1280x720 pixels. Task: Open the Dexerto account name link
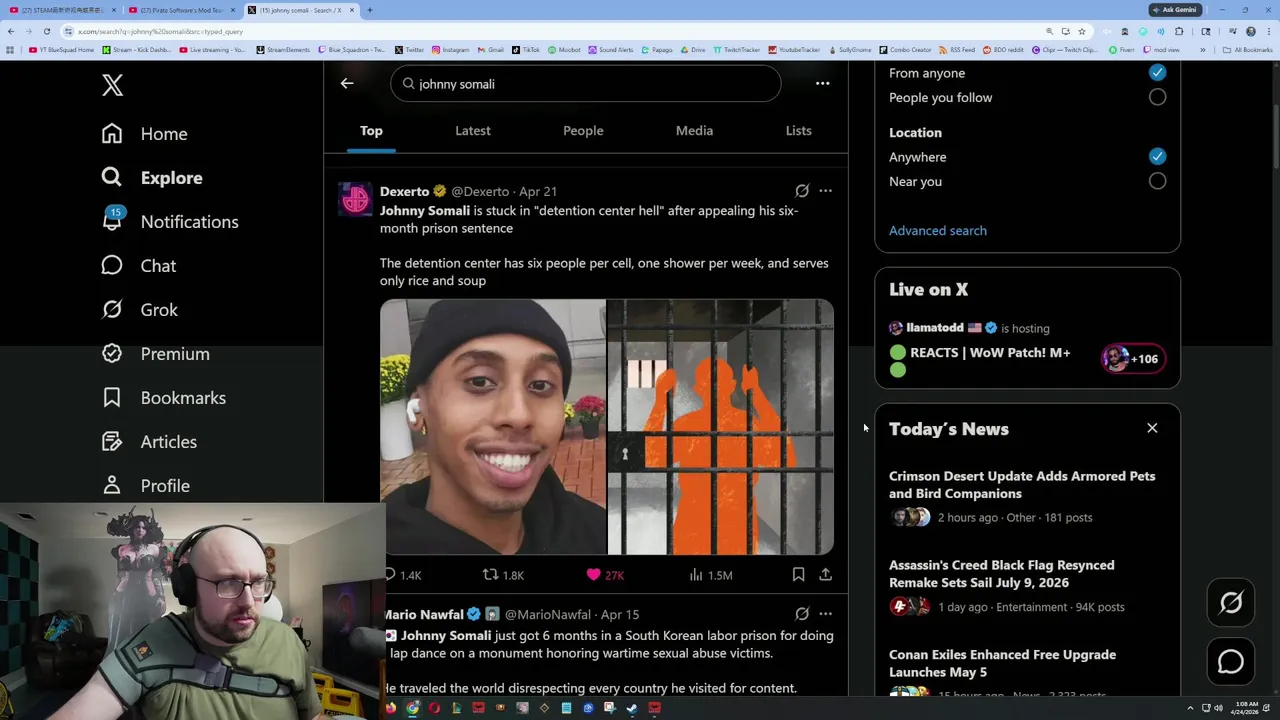pos(404,191)
